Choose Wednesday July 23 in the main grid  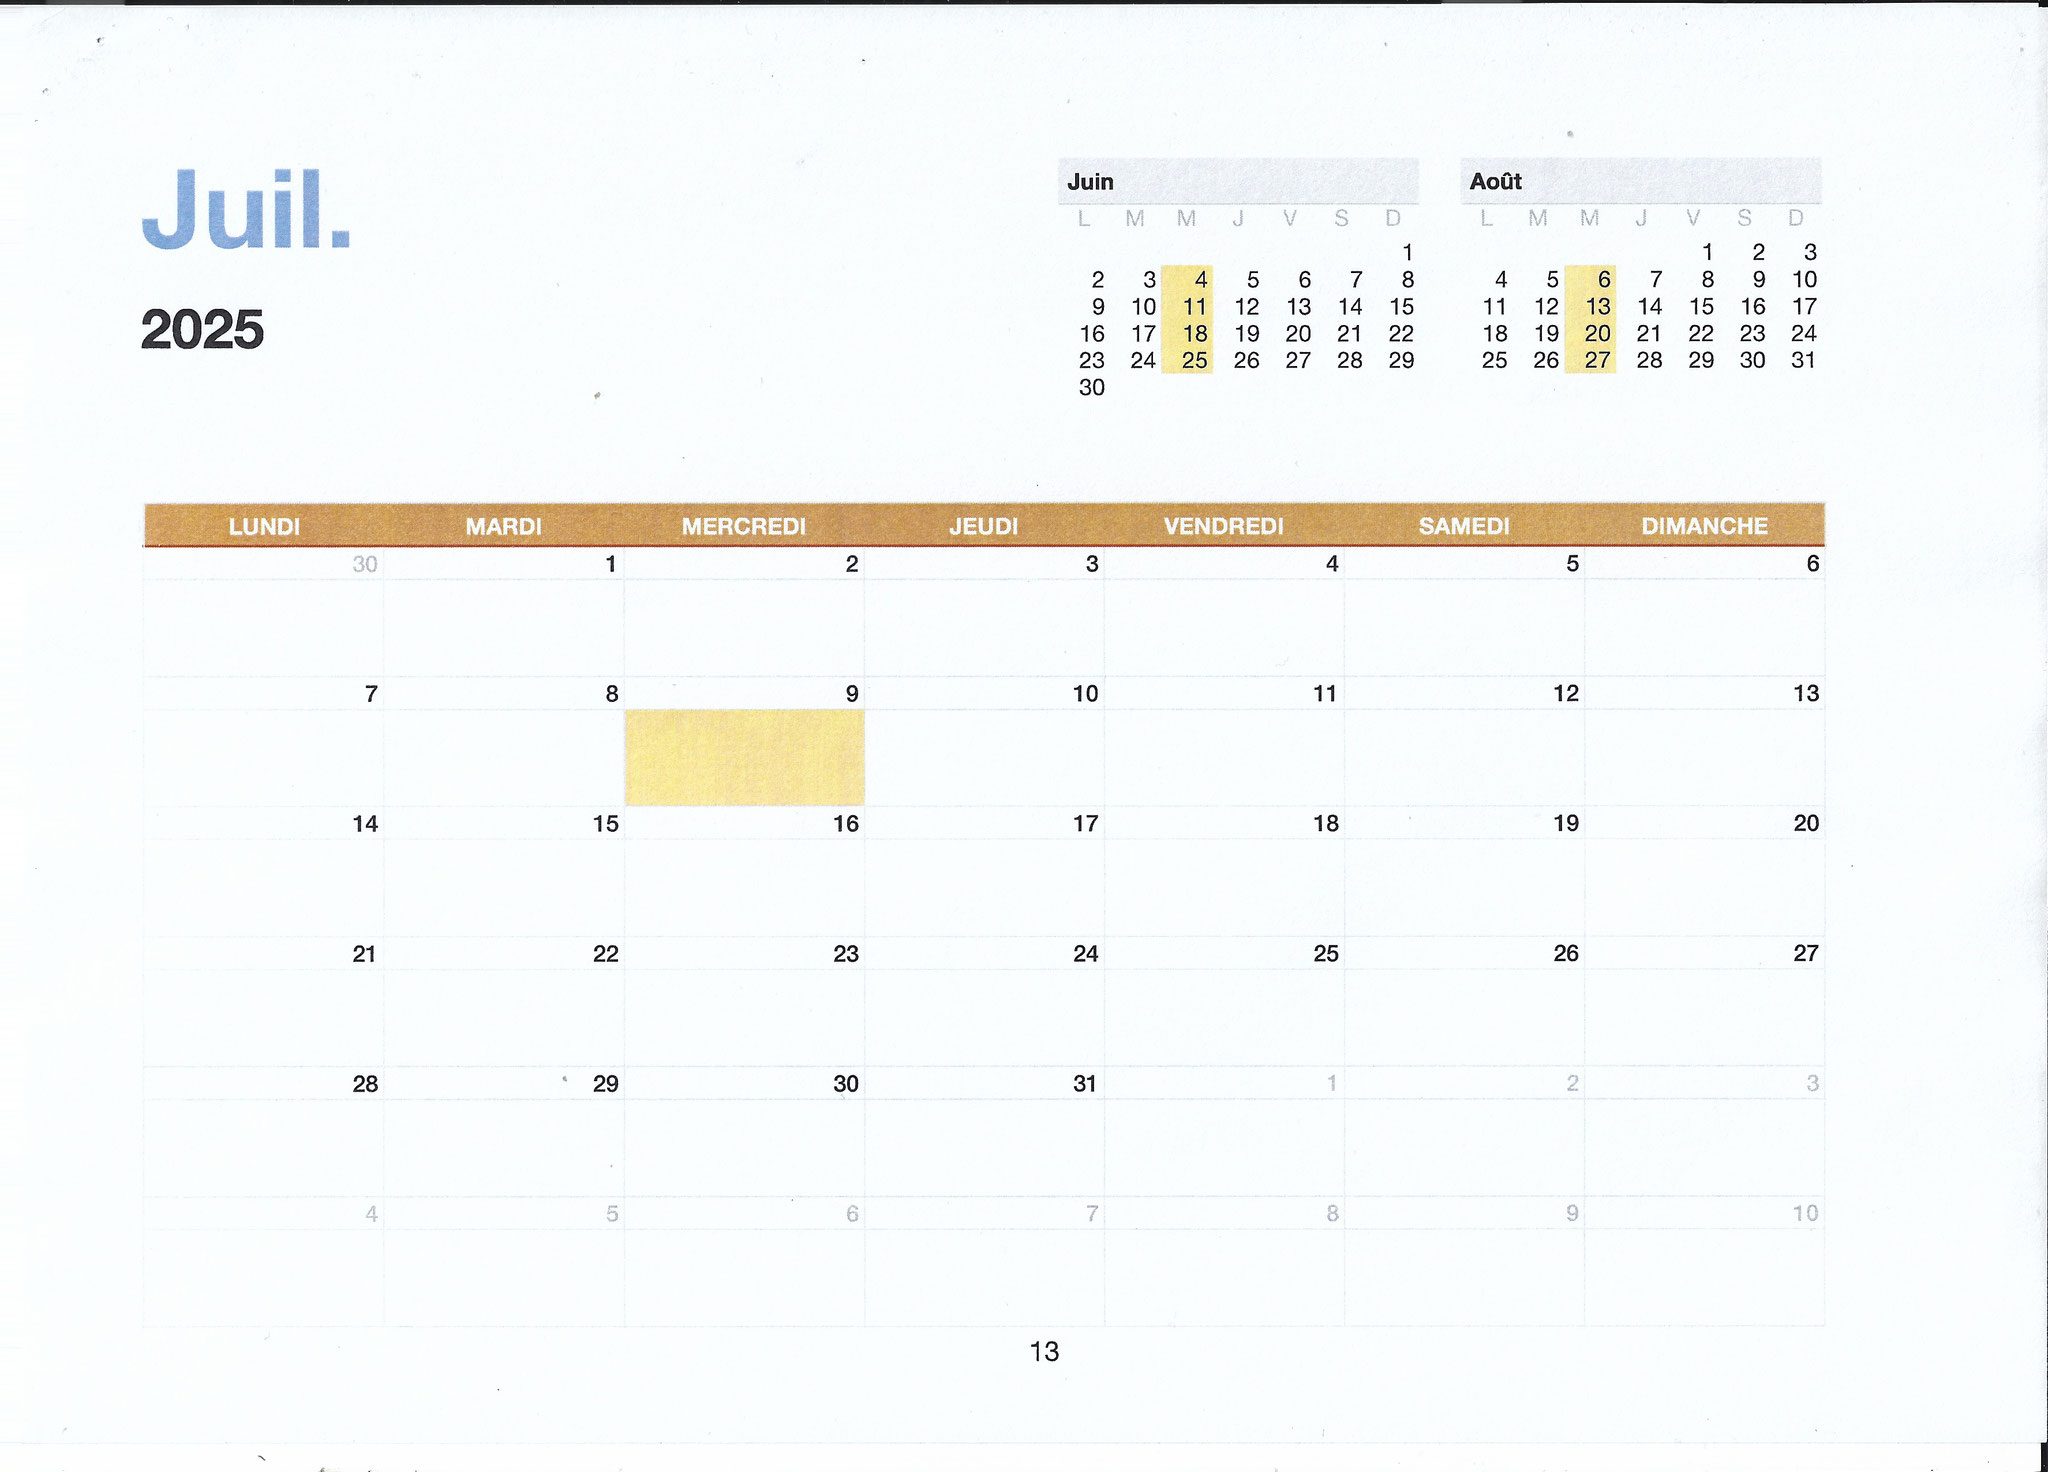846,954
